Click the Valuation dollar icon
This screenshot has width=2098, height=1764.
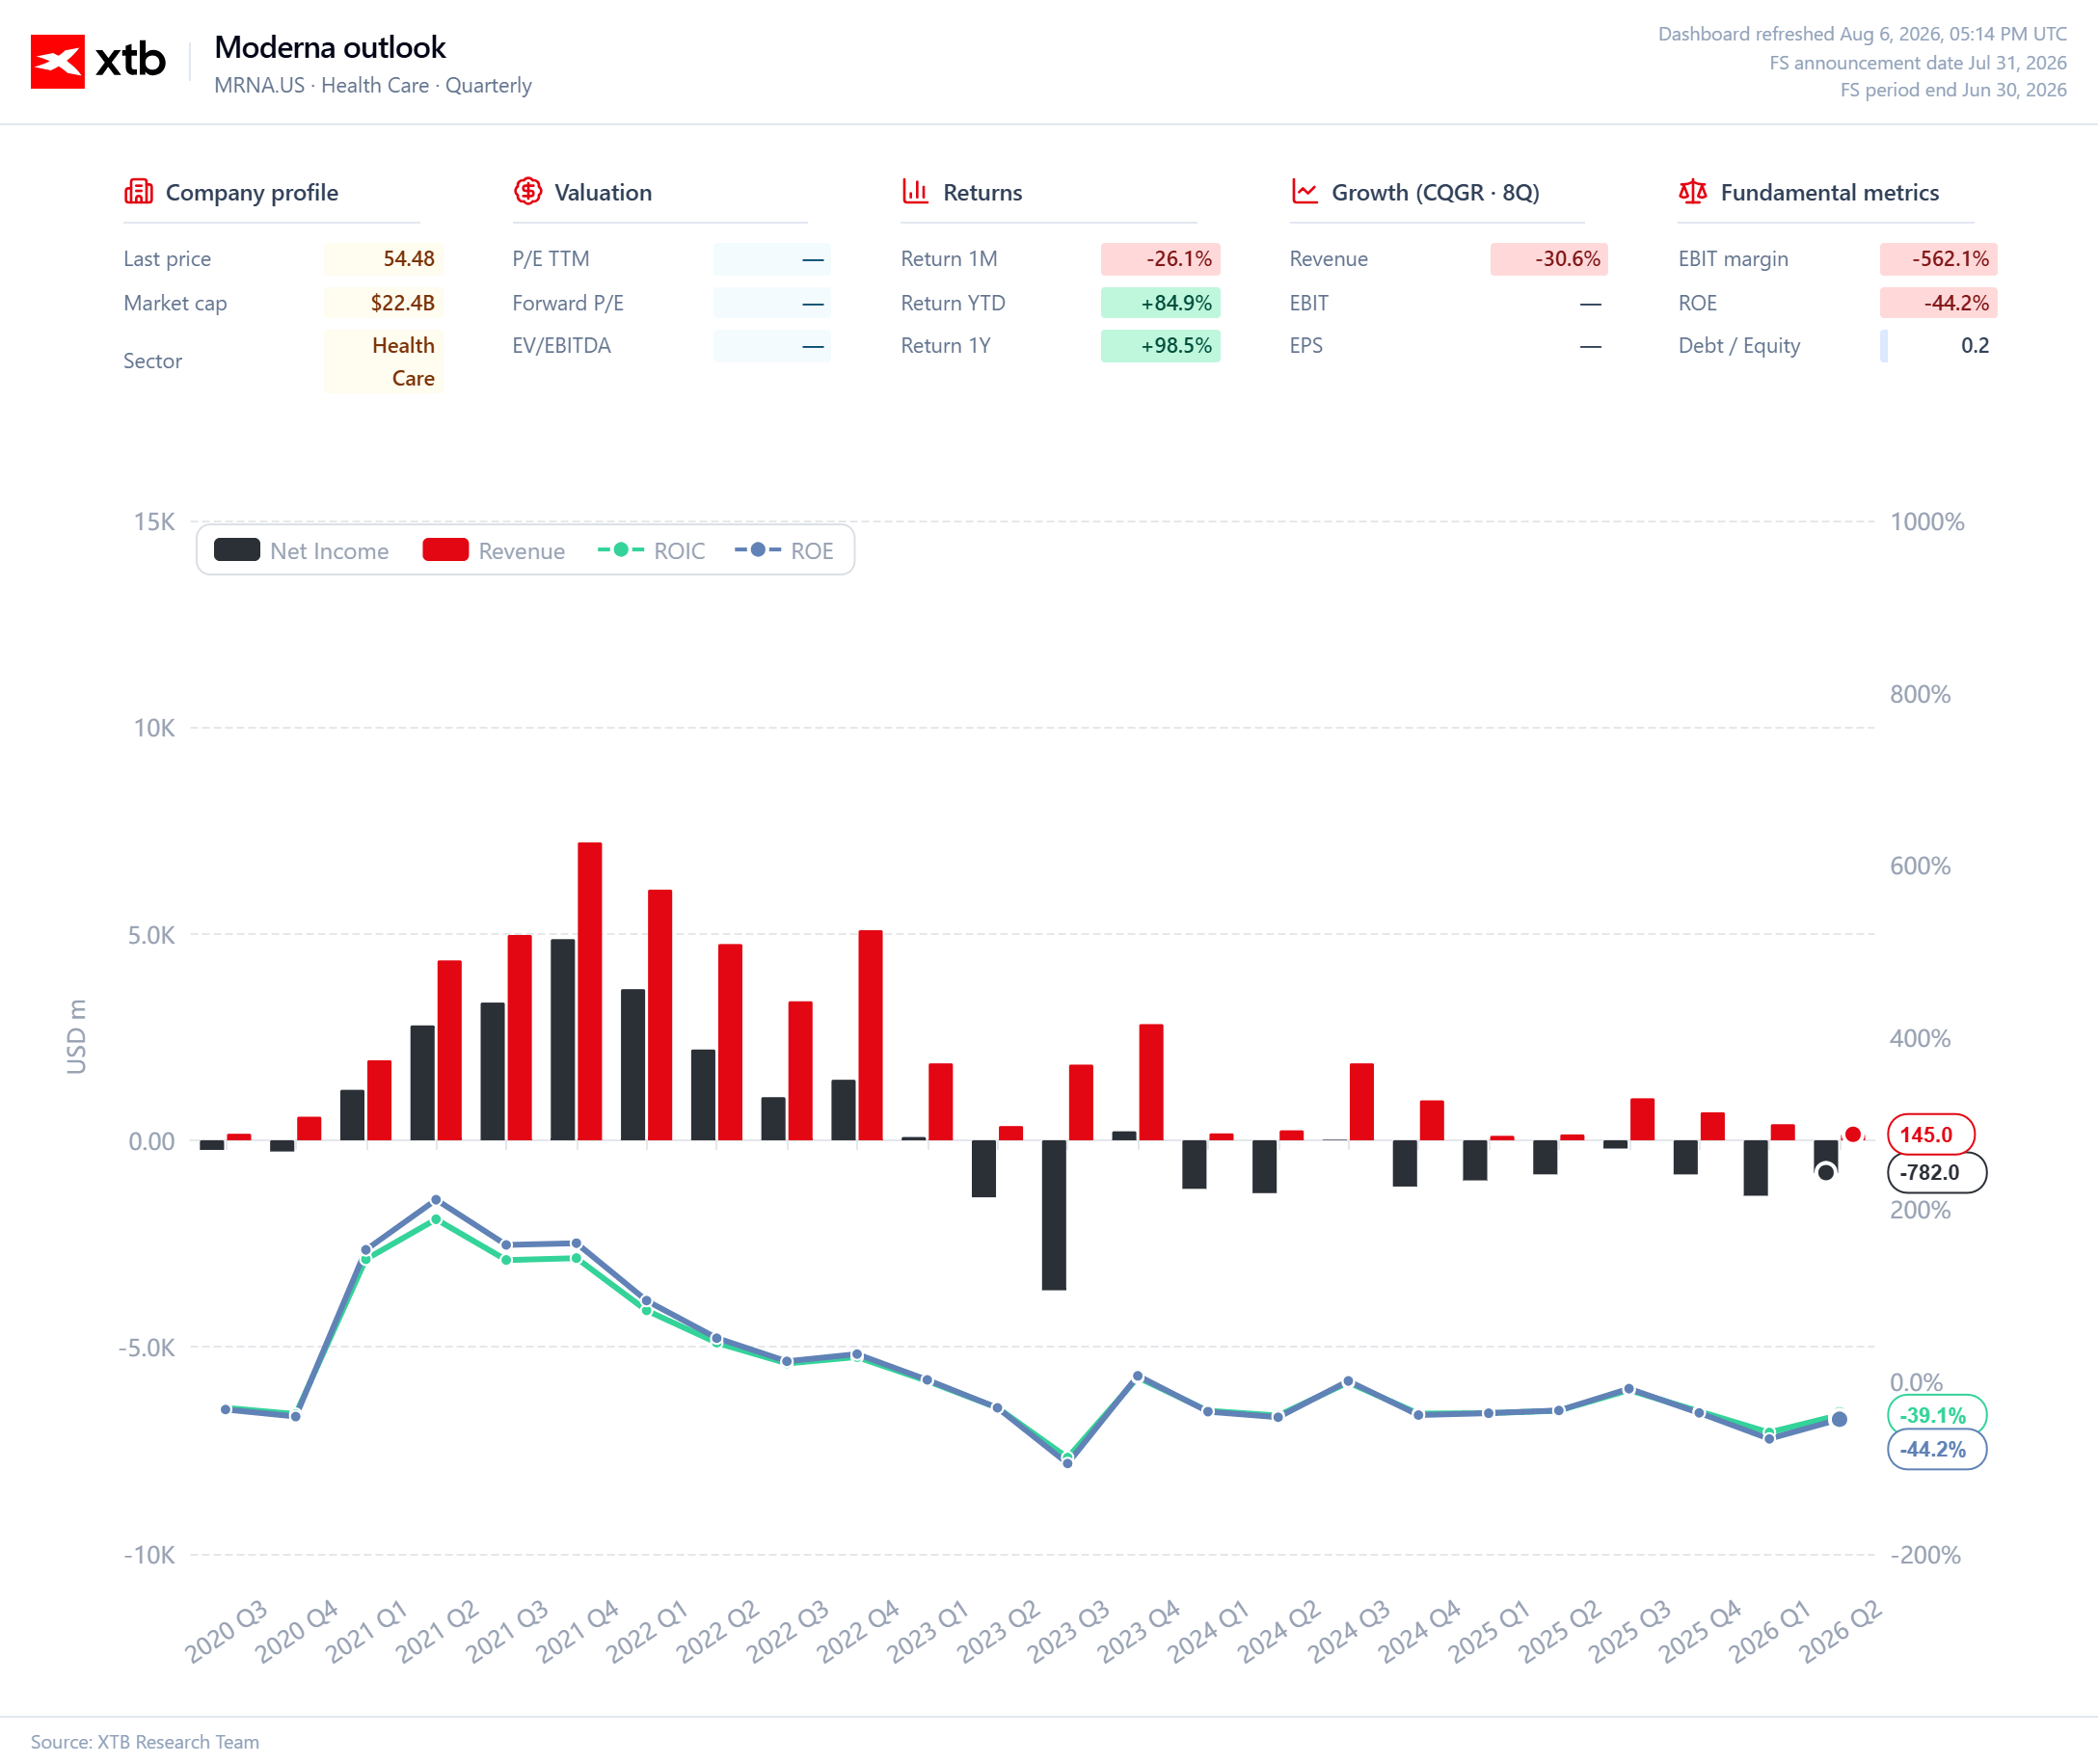pos(528,191)
